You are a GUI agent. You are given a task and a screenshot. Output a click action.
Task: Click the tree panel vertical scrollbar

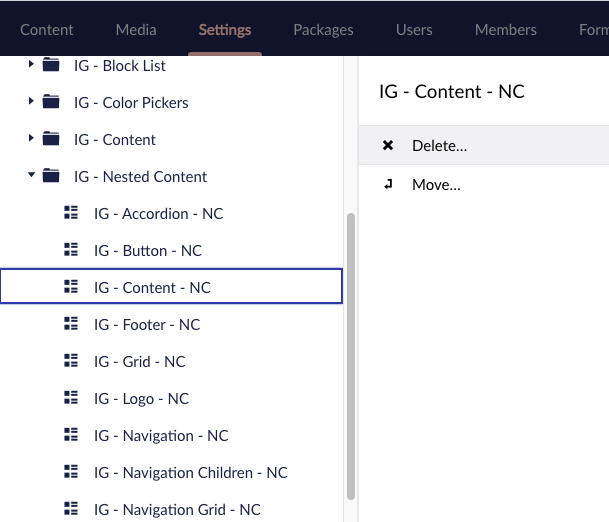351,356
